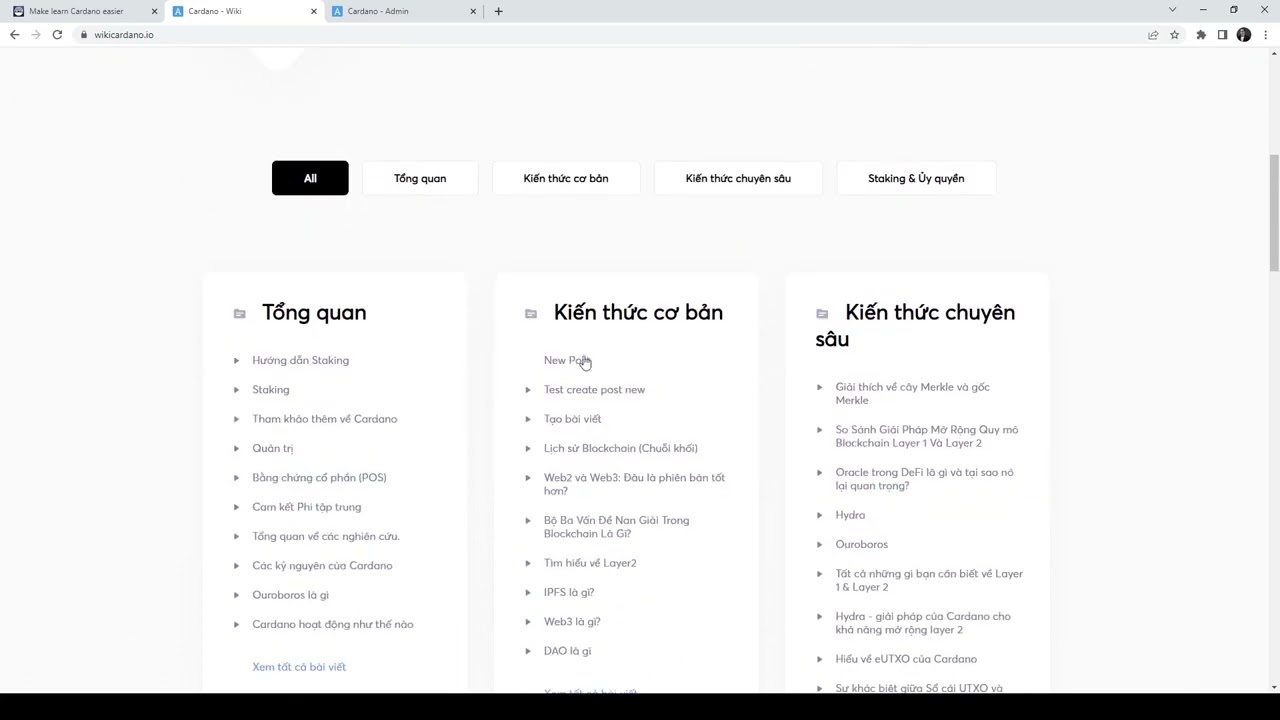Reload the wikicardano.io page

coord(57,34)
